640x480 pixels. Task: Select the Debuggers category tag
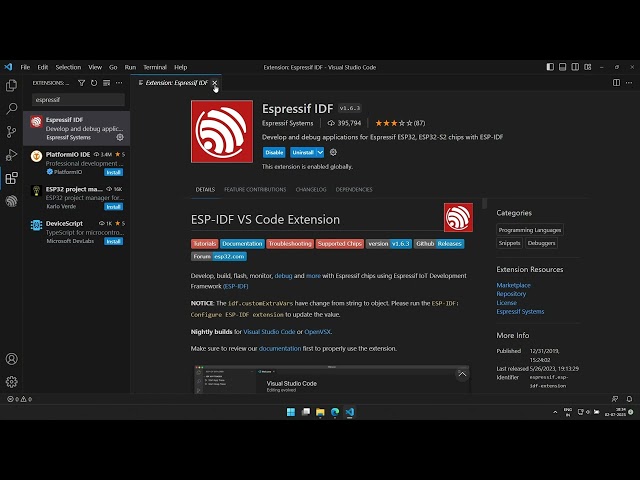point(541,243)
